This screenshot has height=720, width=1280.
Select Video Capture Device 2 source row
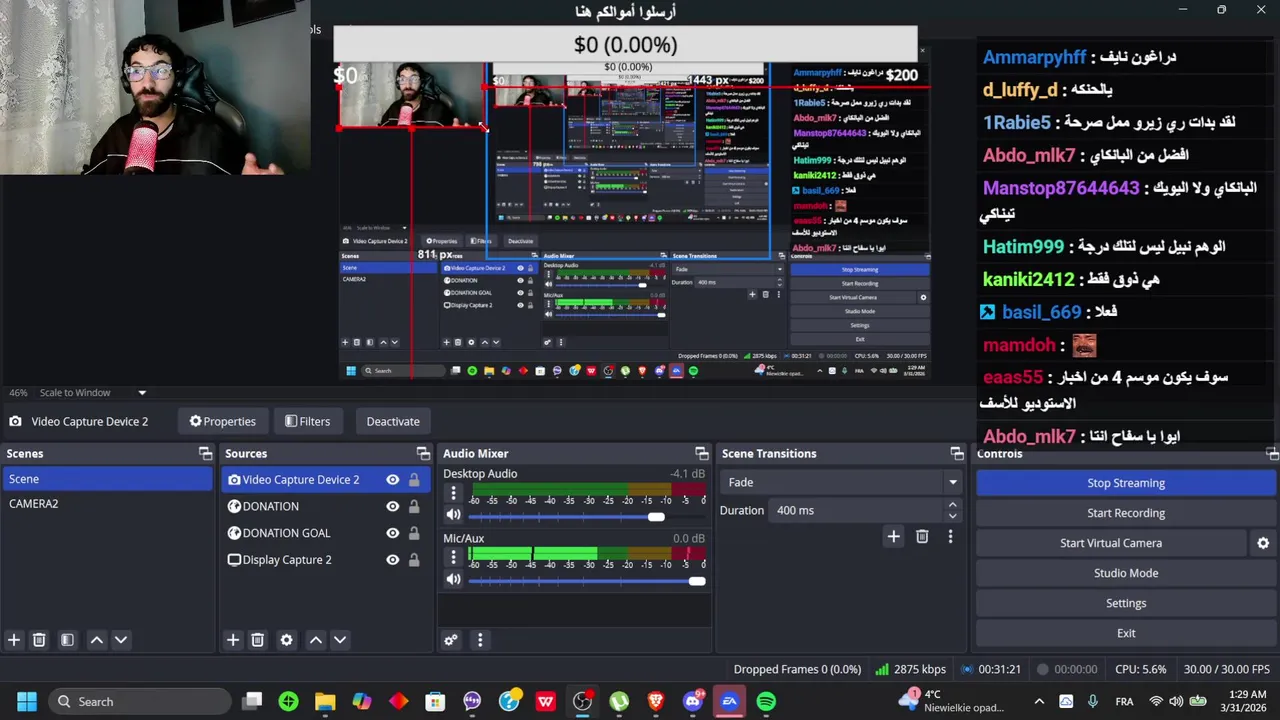325,480
